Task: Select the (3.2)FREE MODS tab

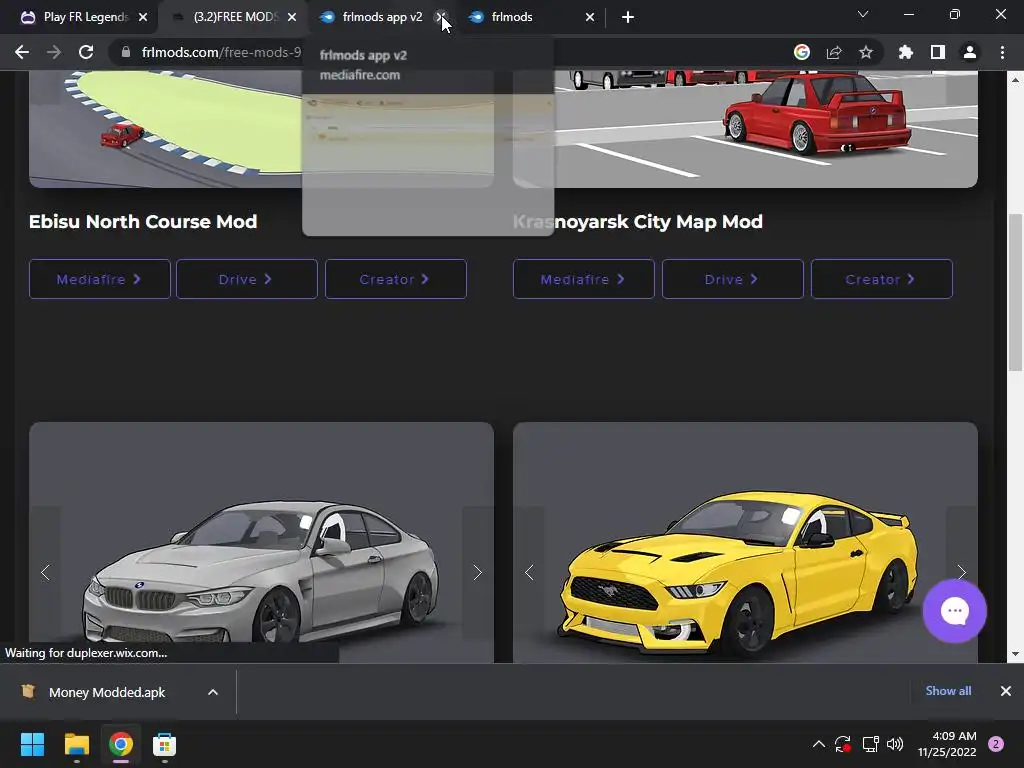Action: pyautogui.click(x=235, y=17)
